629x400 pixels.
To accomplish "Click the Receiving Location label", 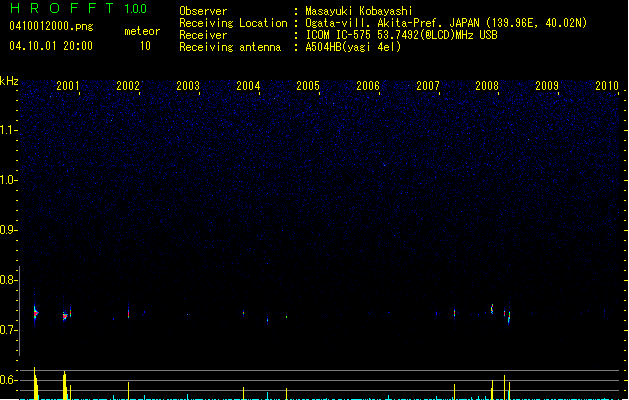I will [x=233, y=23].
